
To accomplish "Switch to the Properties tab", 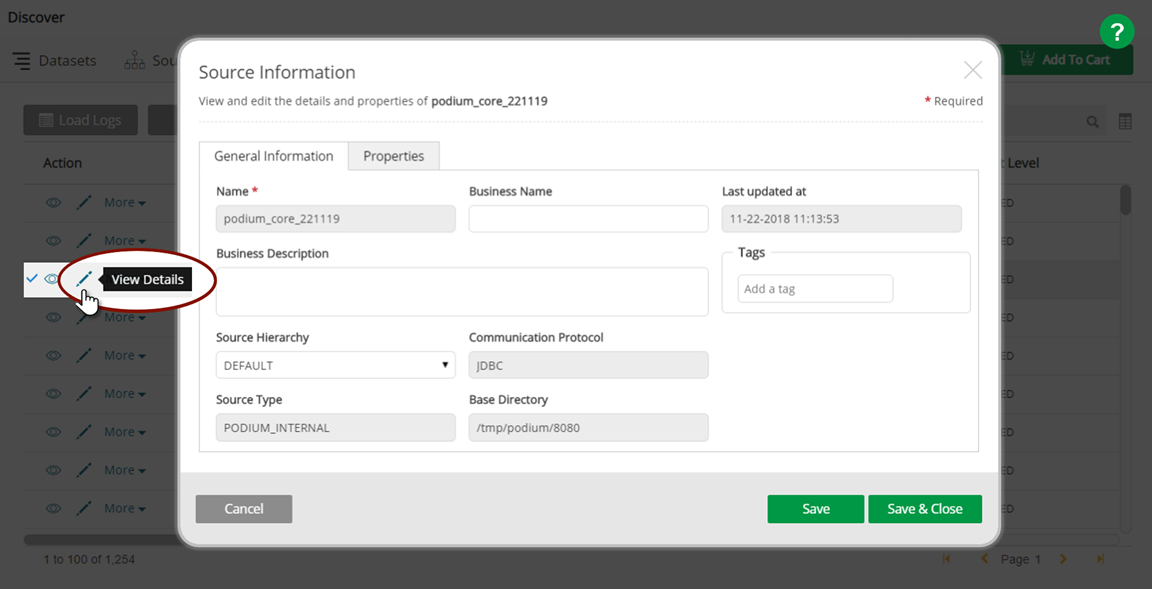I will pyautogui.click(x=393, y=156).
